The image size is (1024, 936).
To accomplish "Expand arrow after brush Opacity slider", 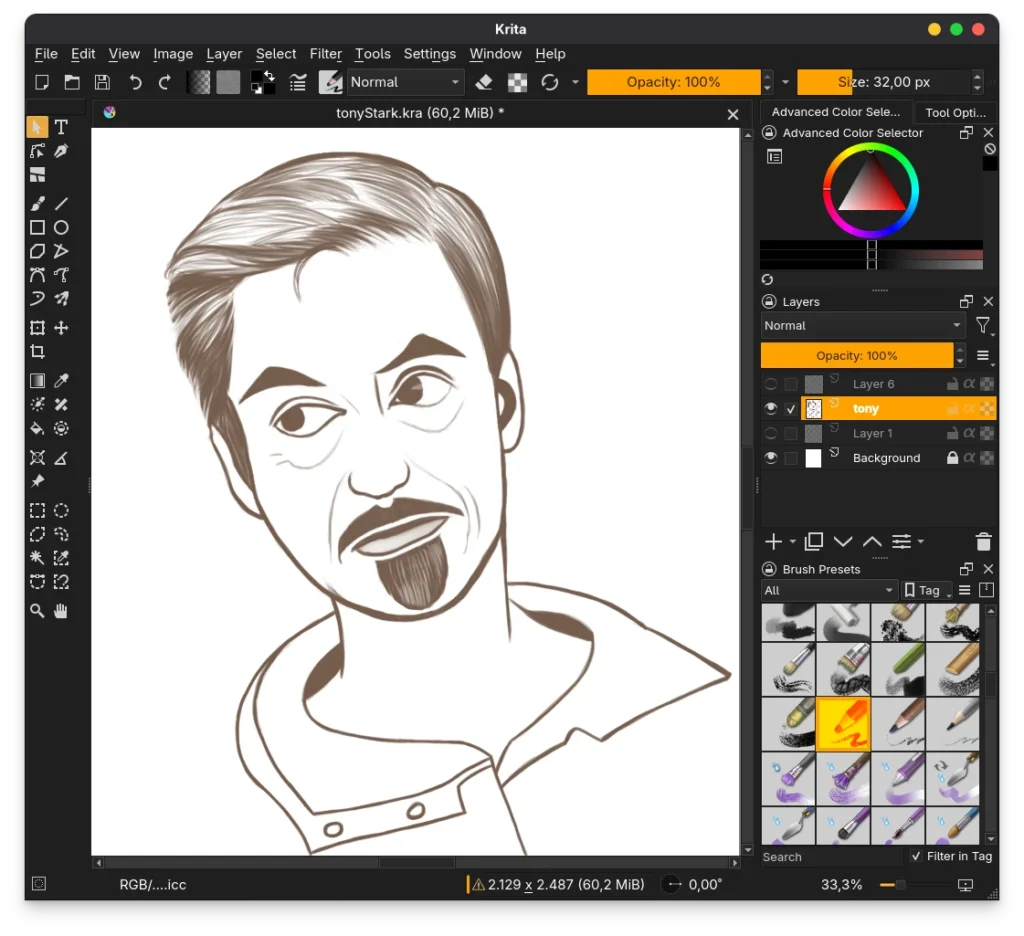I will [786, 82].
